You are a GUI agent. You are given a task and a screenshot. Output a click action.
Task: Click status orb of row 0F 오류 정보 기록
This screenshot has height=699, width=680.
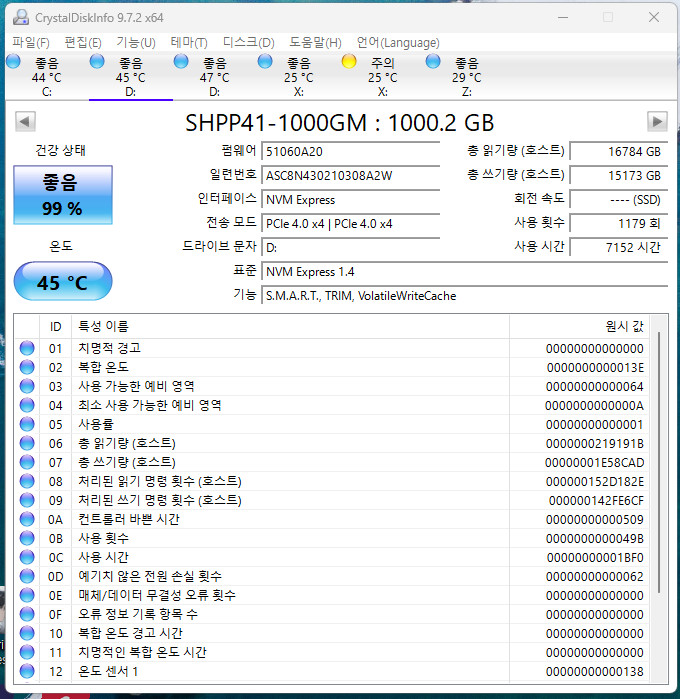coord(27,615)
